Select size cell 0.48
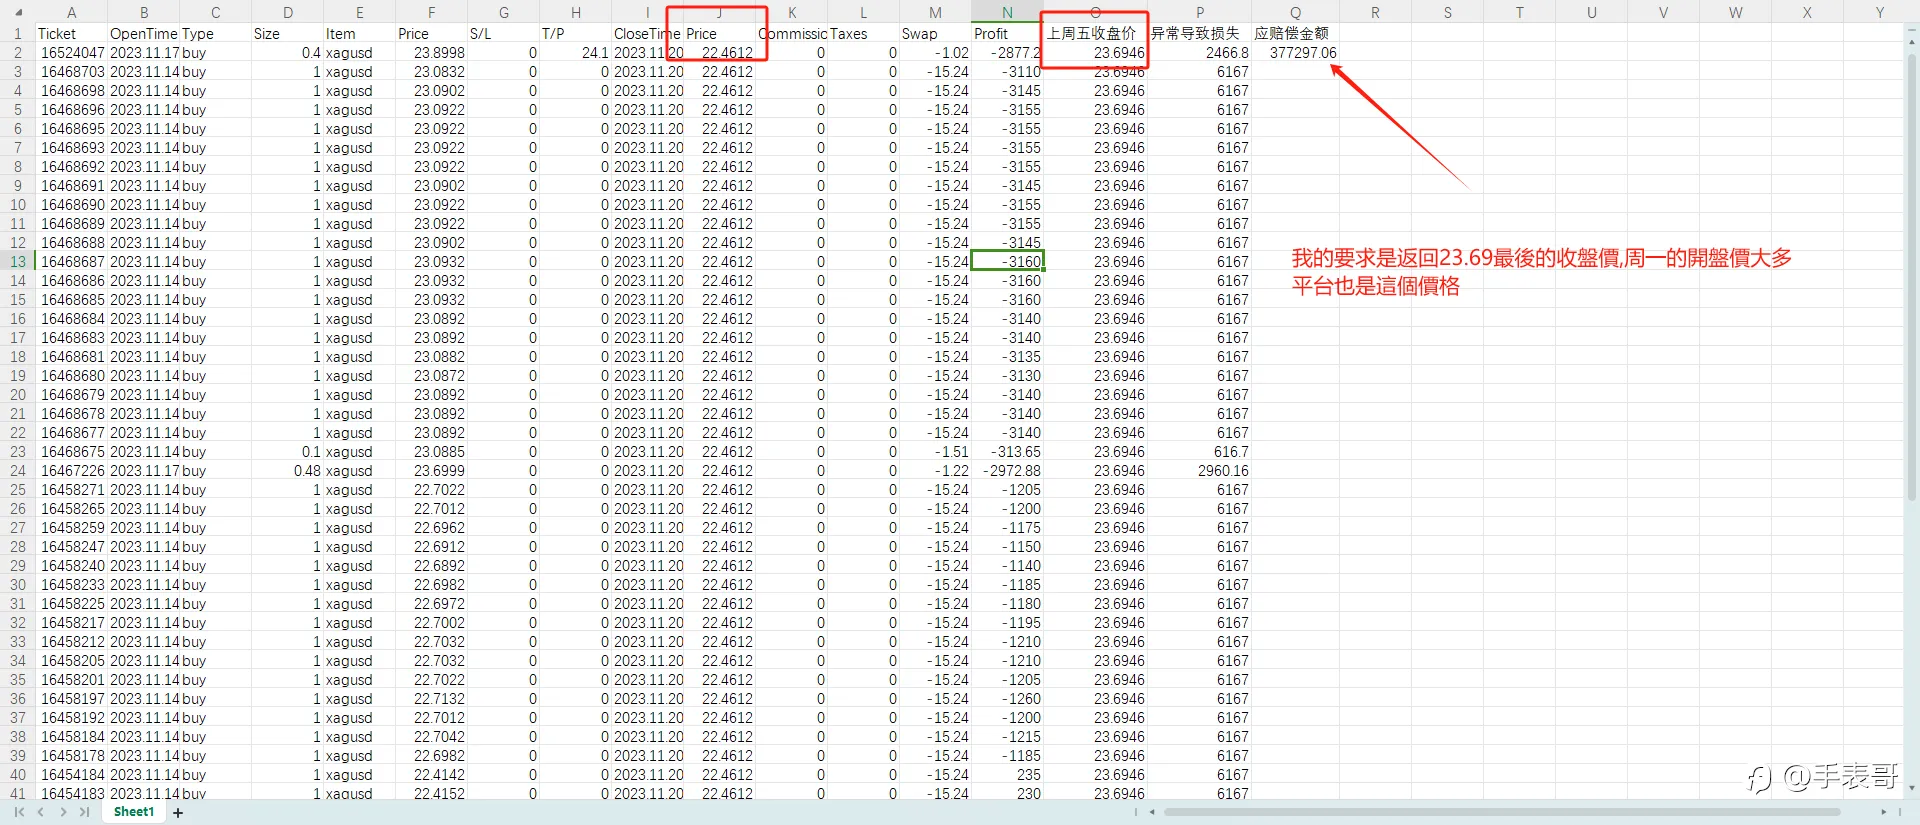This screenshot has height=825, width=1920. coord(288,470)
